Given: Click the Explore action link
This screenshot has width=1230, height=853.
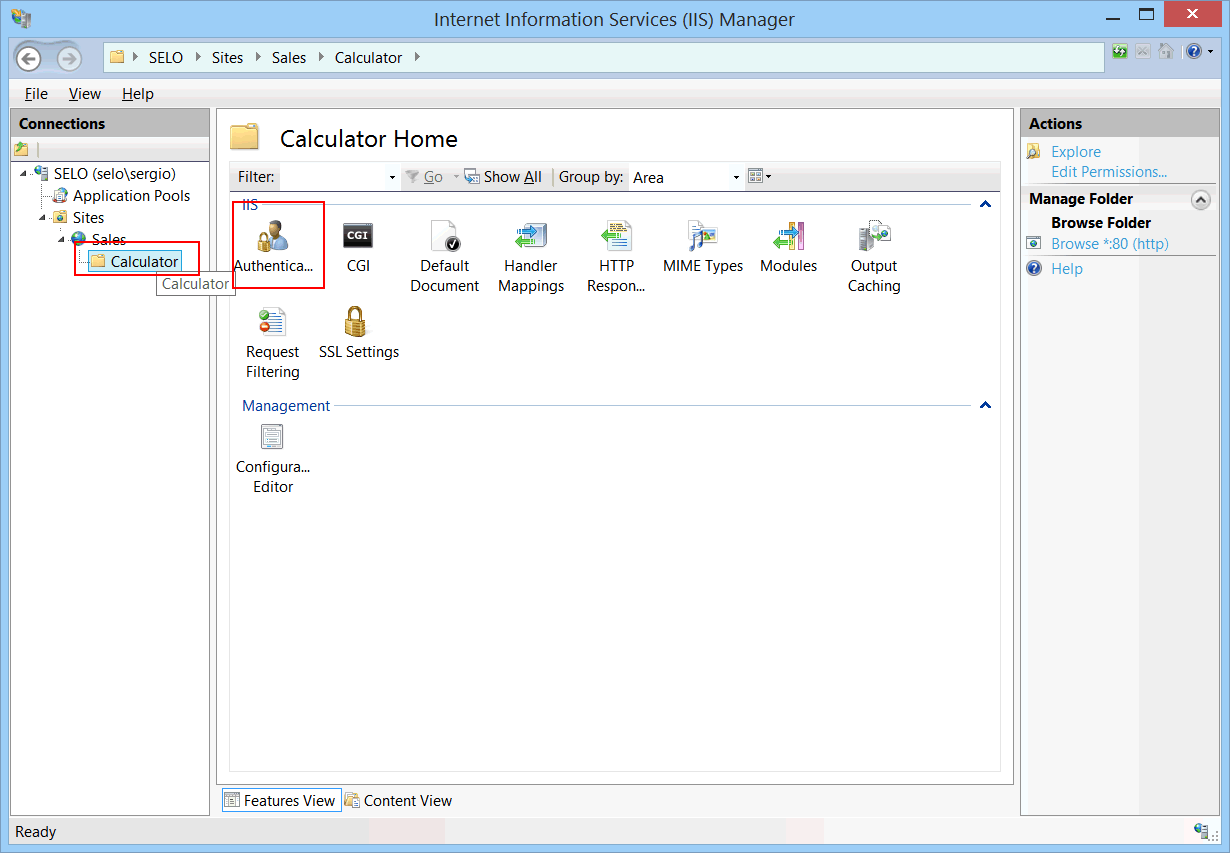Looking at the screenshot, I should pyautogui.click(x=1076, y=152).
